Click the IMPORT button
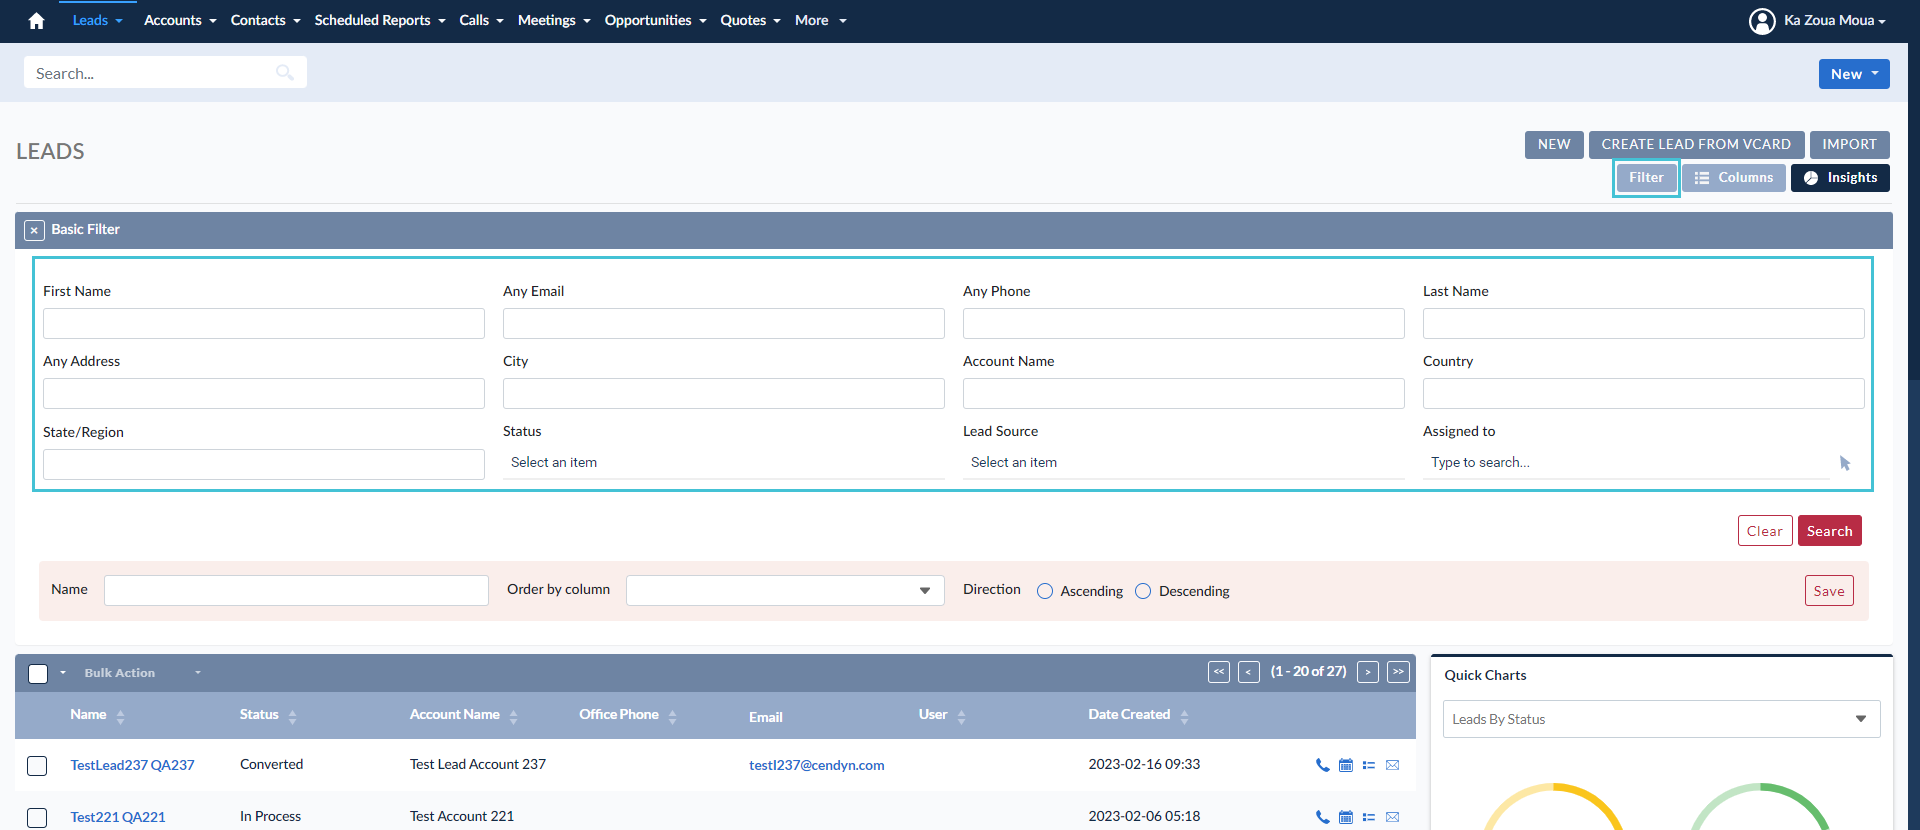Screen dimensions: 1920x830 1849,145
